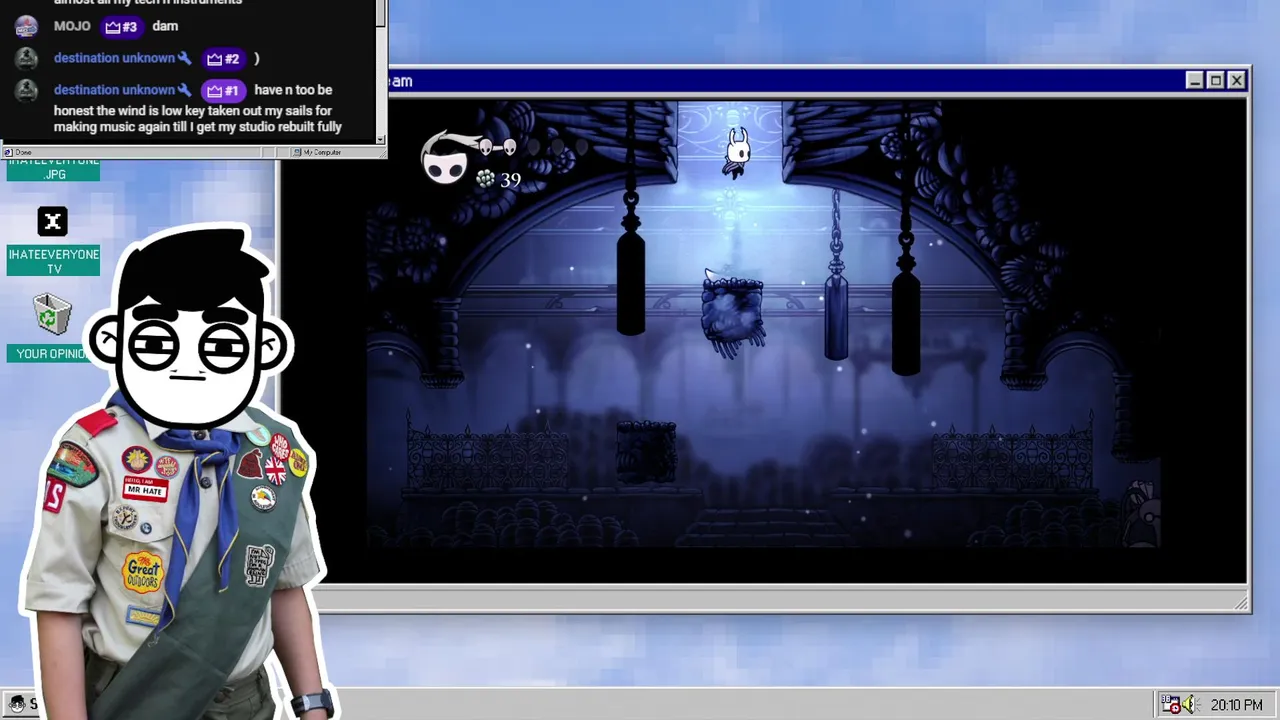
Task: Click the geo currency icon beside 39
Action: click(x=485, y=179)
